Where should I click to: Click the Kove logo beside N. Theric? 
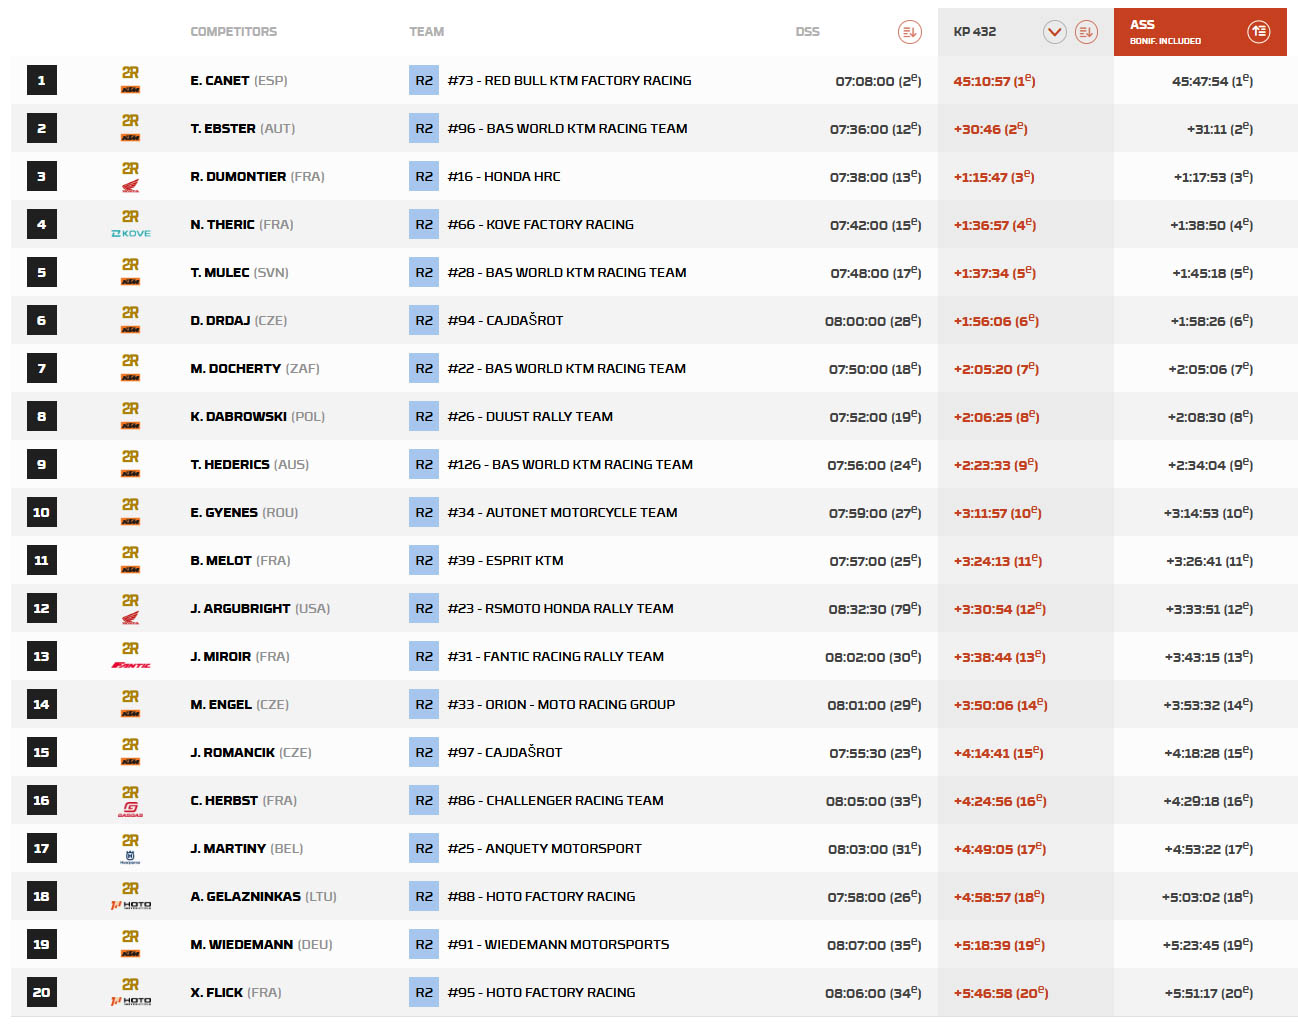131,233
